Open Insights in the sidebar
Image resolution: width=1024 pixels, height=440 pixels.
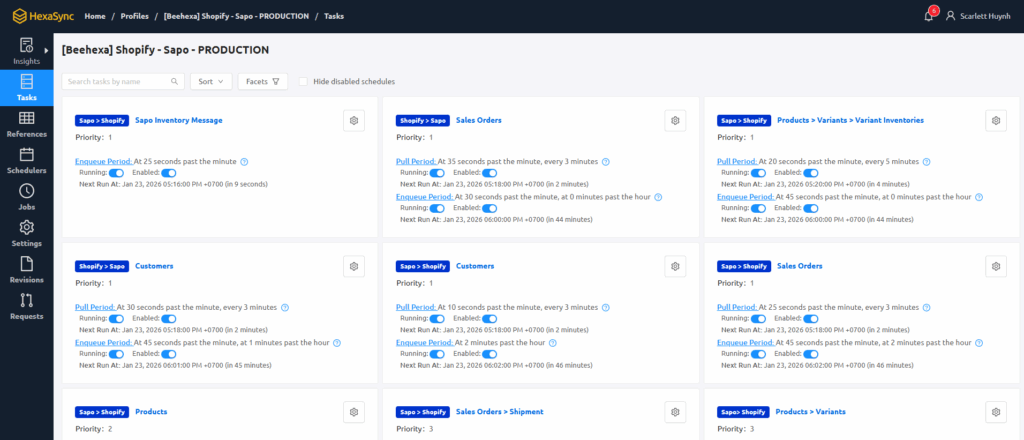coord(27,52)
